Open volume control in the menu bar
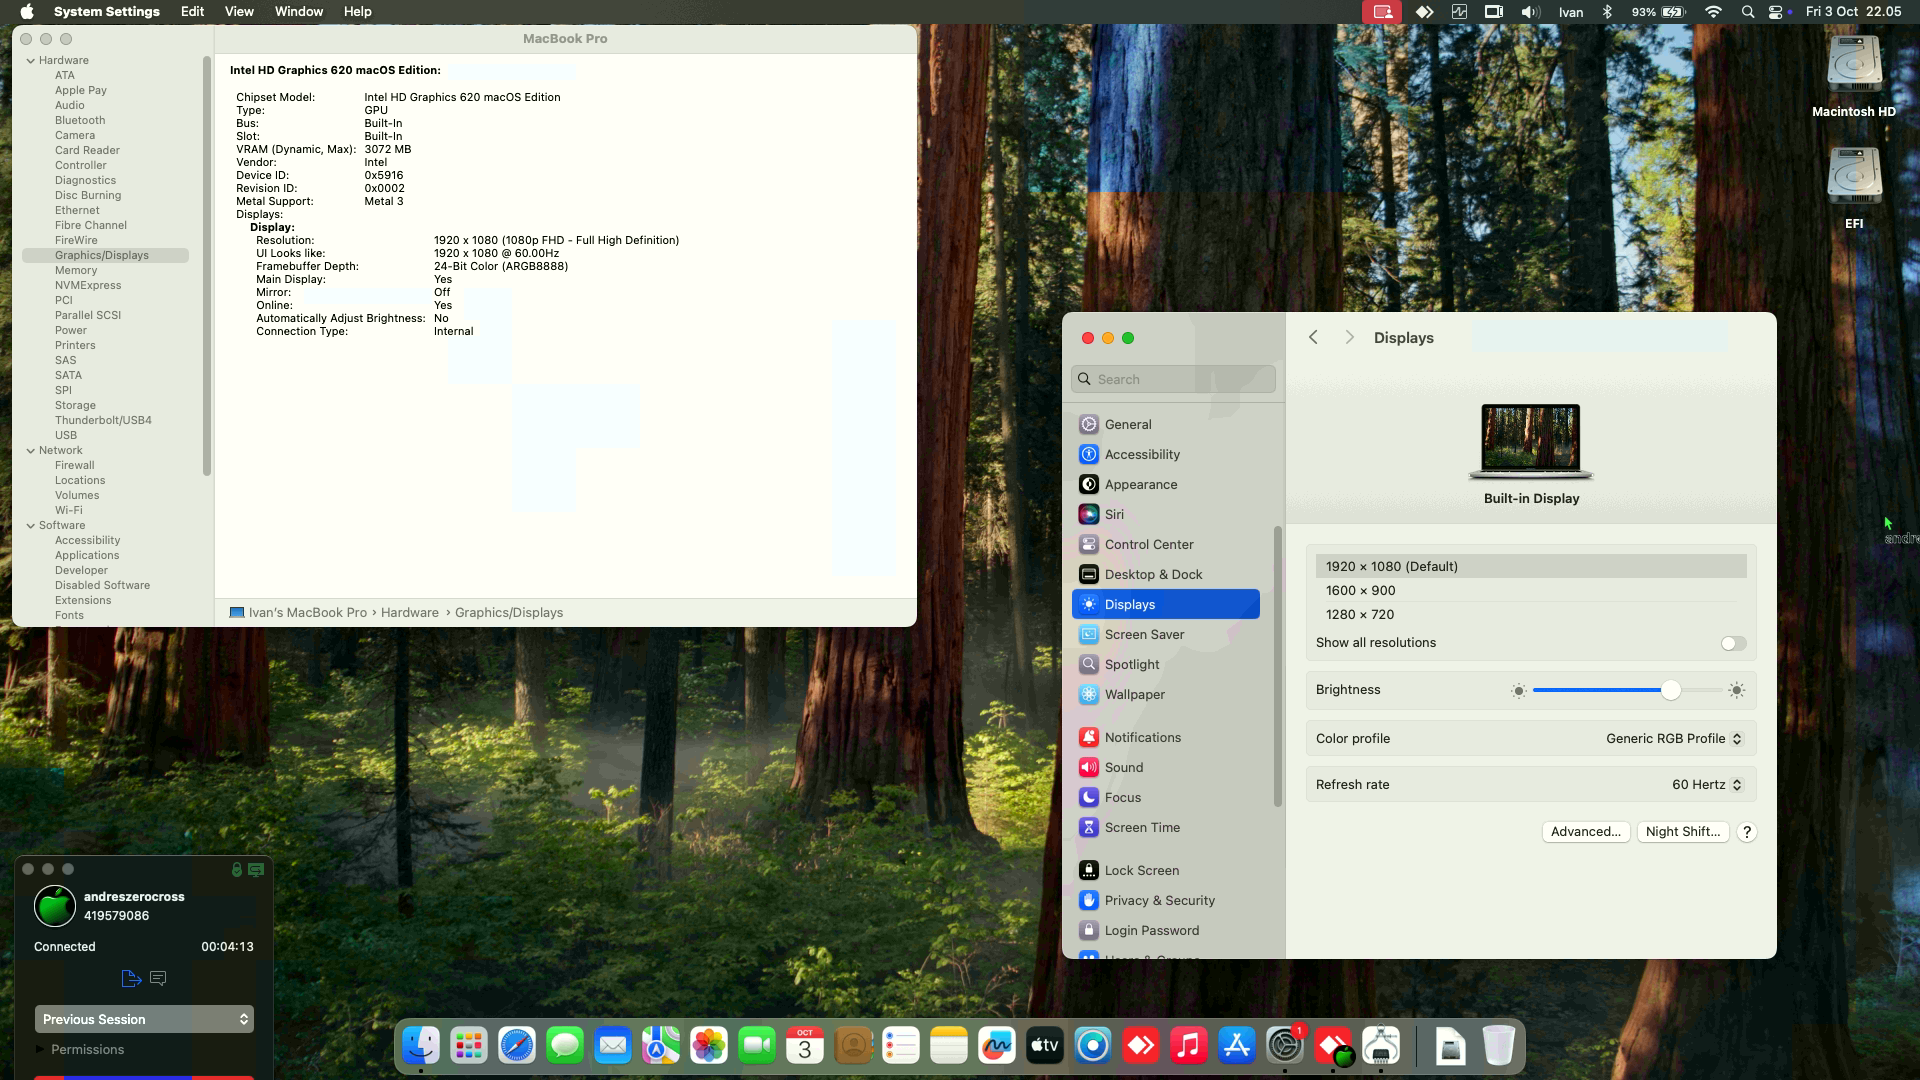 (1530, 12)
